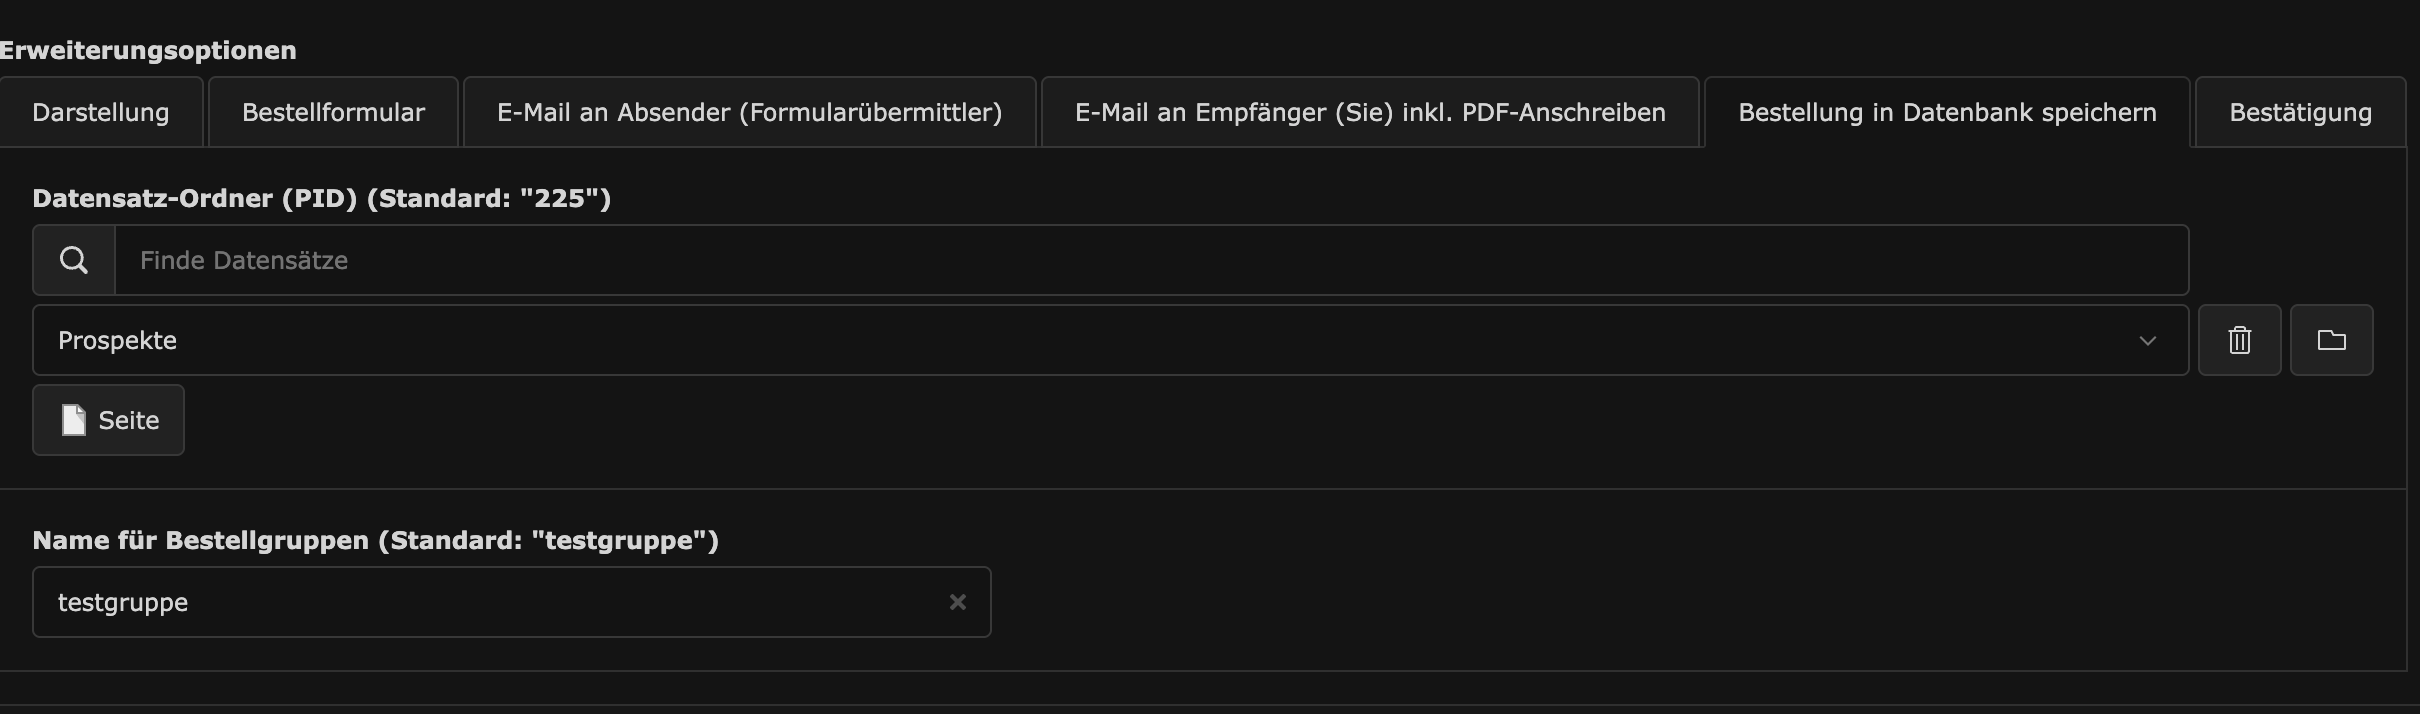2420x714 pixels.
Task: Click the page document icon beside Seite
Action: 74,420
